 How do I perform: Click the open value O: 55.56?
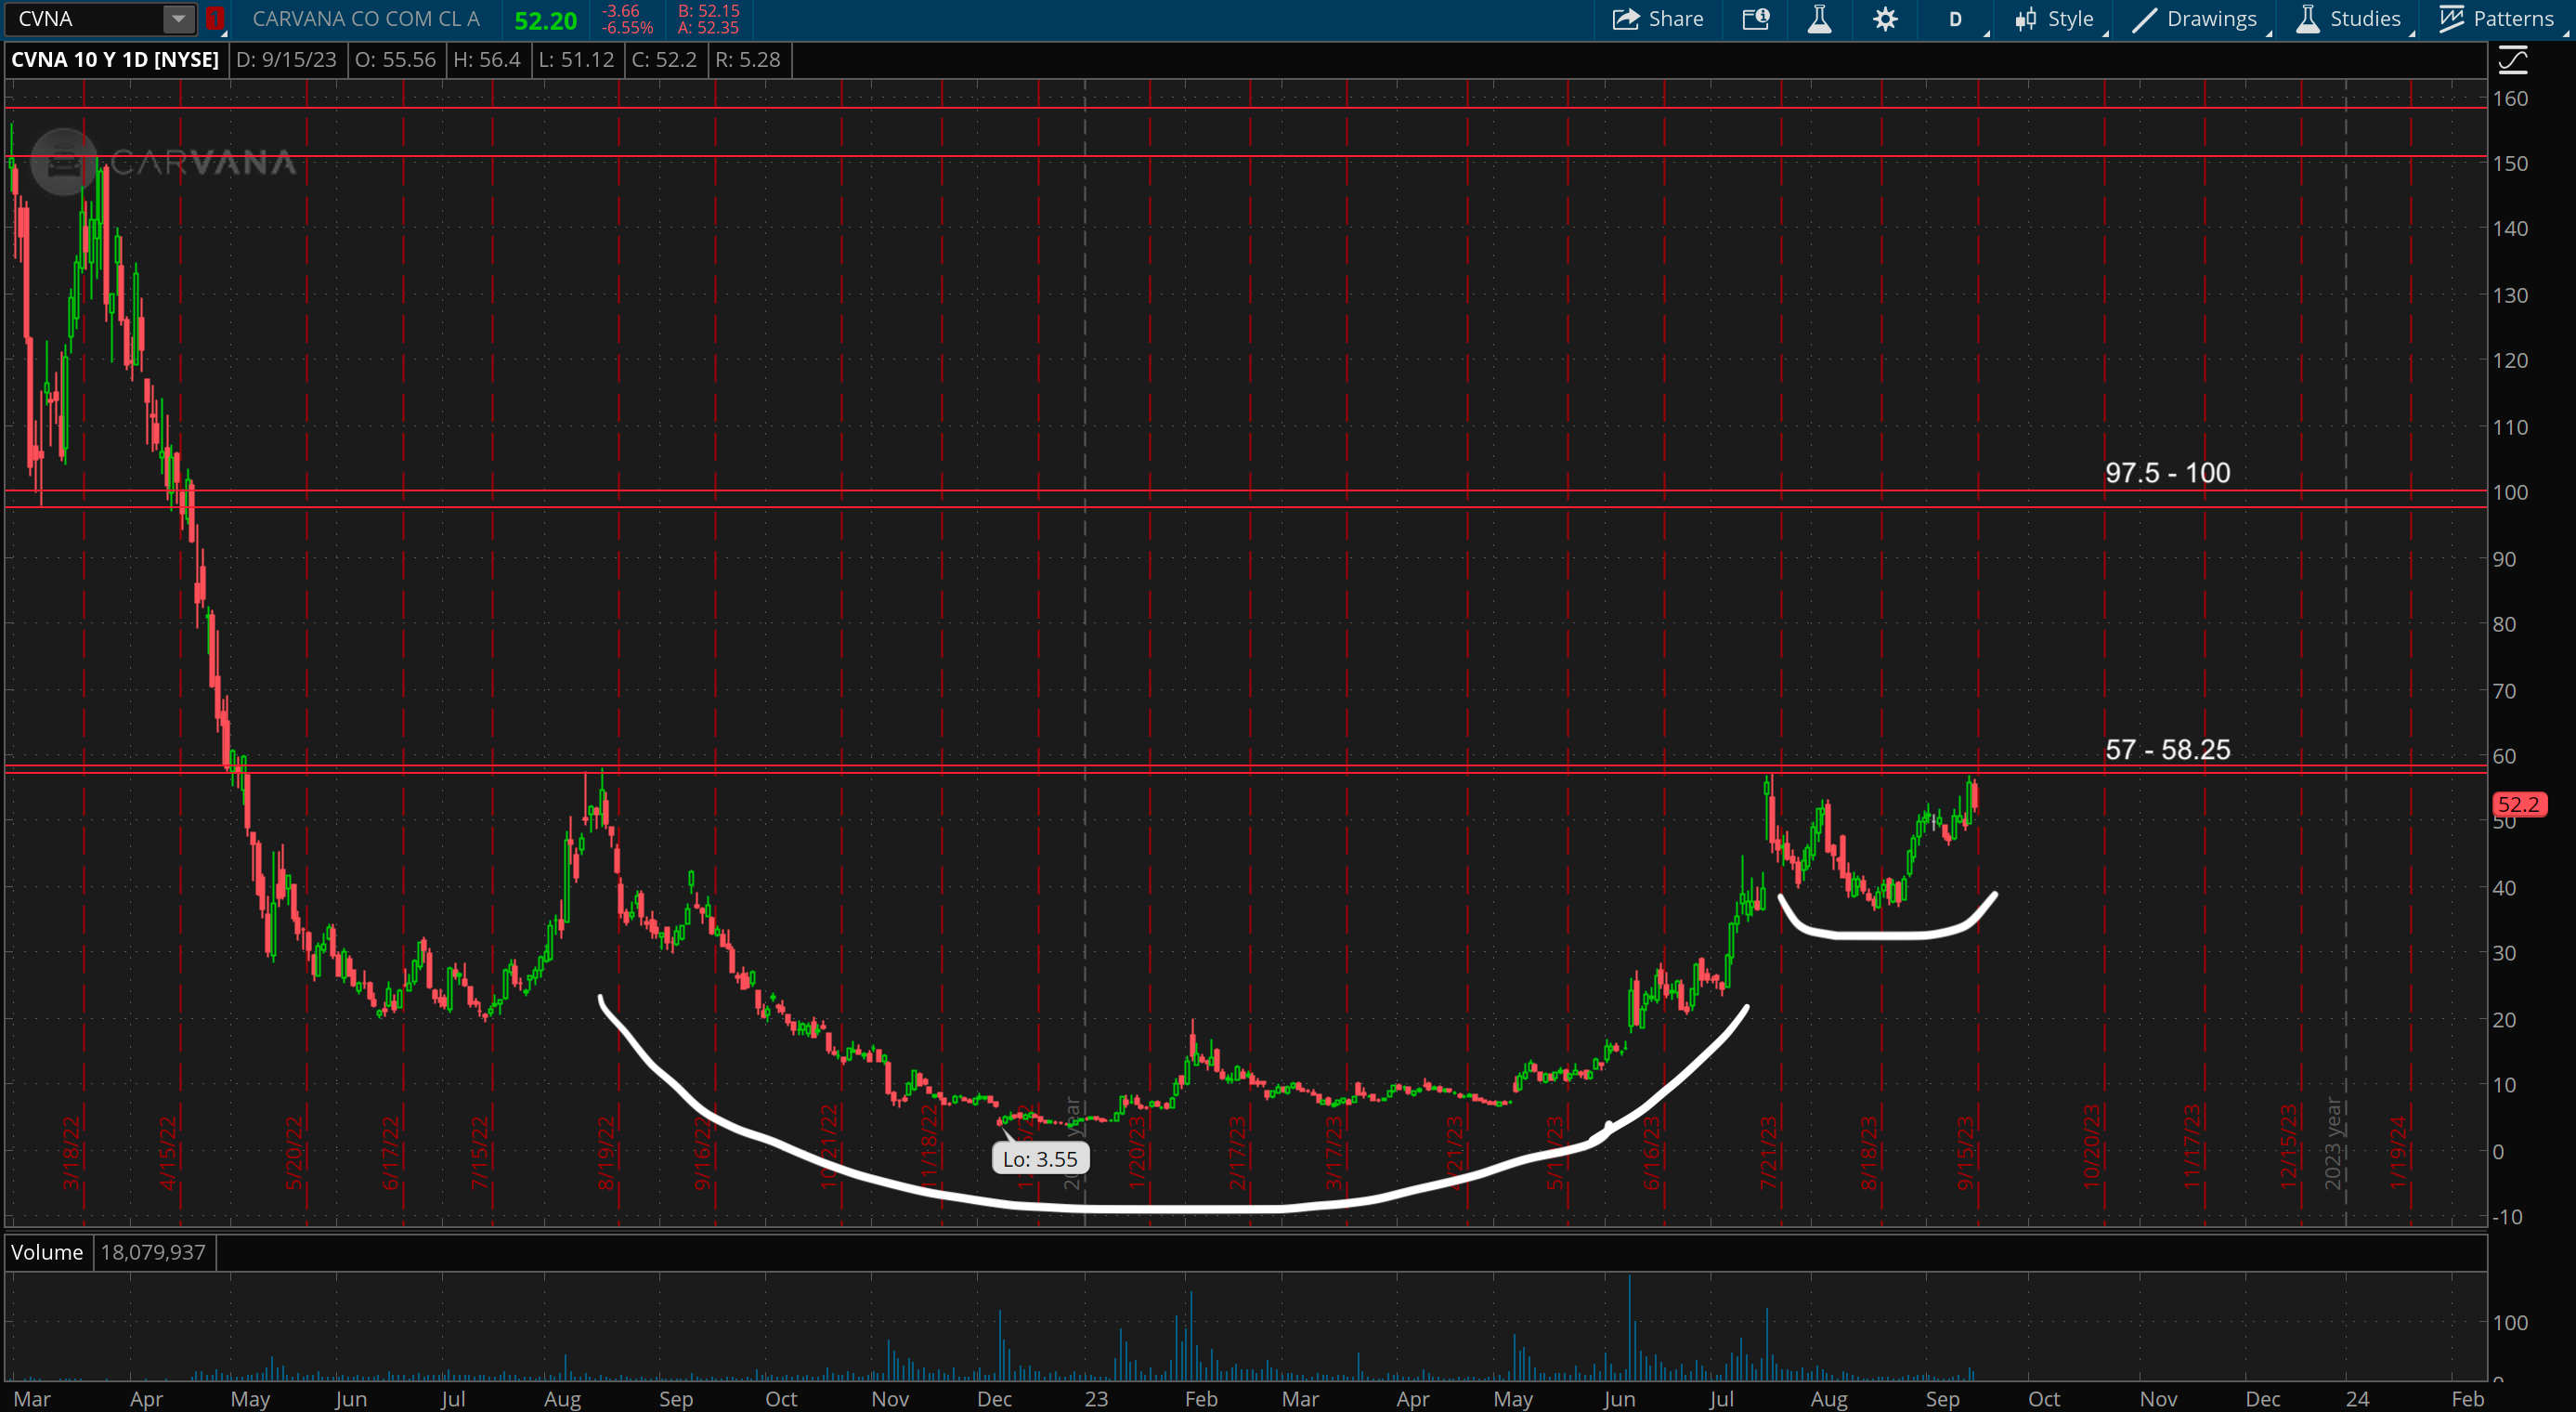coord(396,59)
